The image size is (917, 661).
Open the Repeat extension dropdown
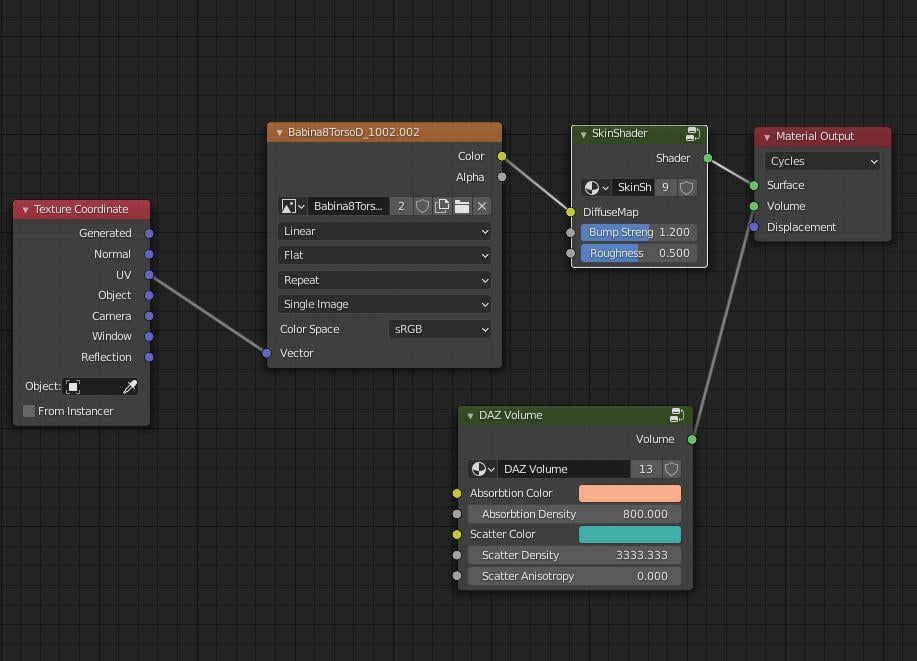click(x=384, y=281)
